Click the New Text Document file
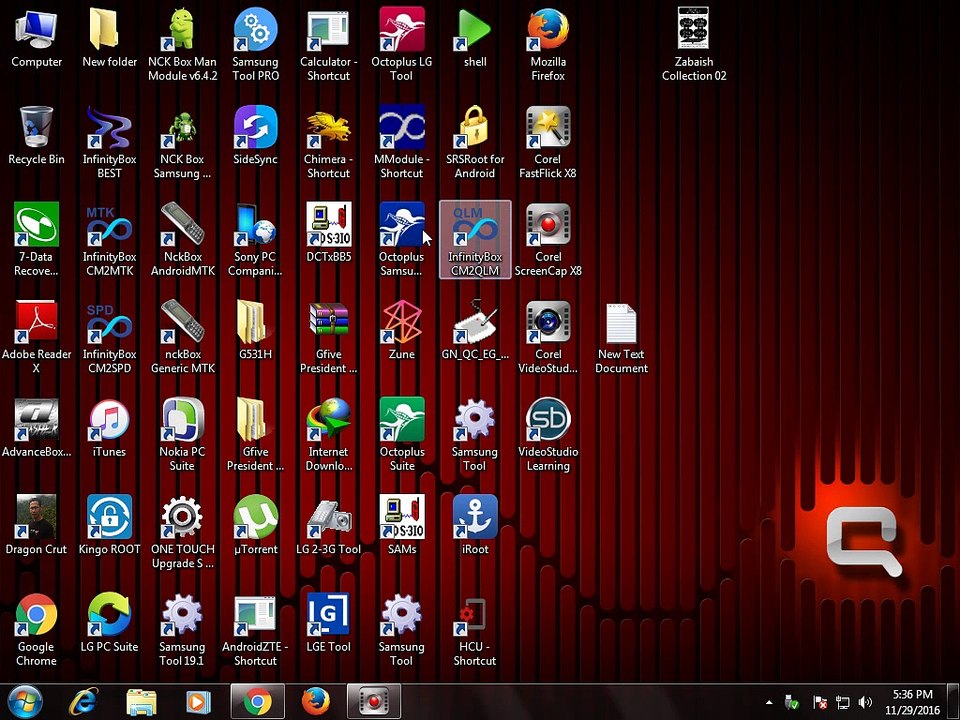Screen dimensions: 960x720 click(621, 337)
